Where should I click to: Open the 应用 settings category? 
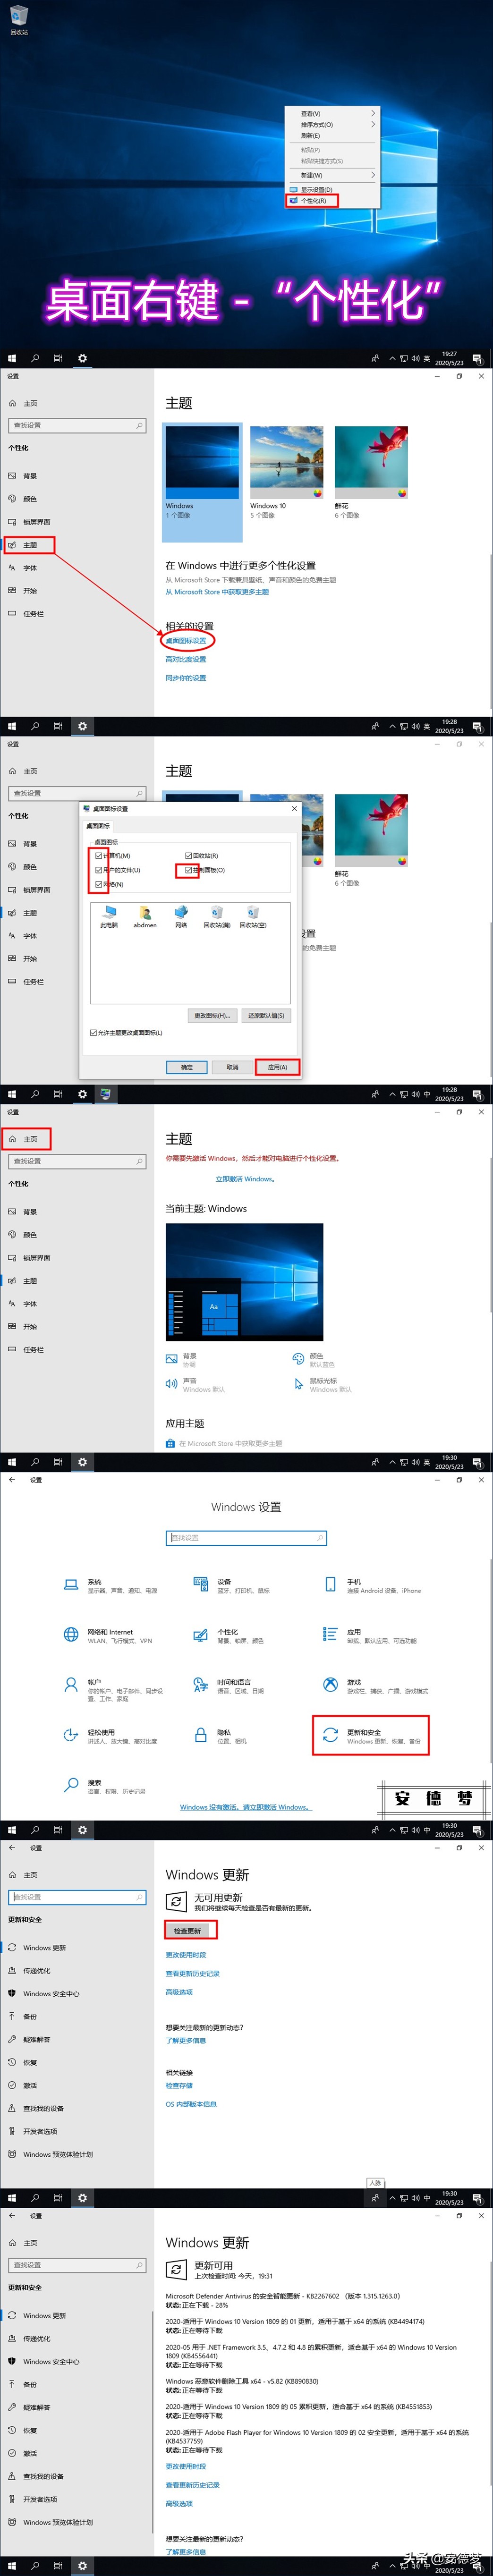coord(370,1635)
